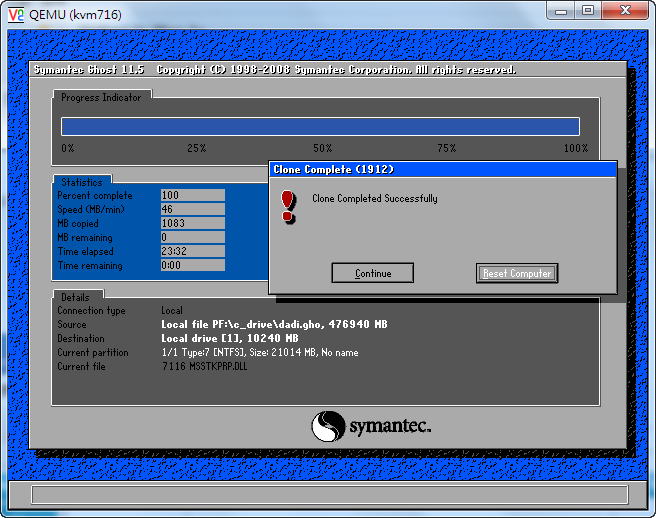Click the VNC icon in the title bar
This screenshot has width=656, height=518.
16,15
